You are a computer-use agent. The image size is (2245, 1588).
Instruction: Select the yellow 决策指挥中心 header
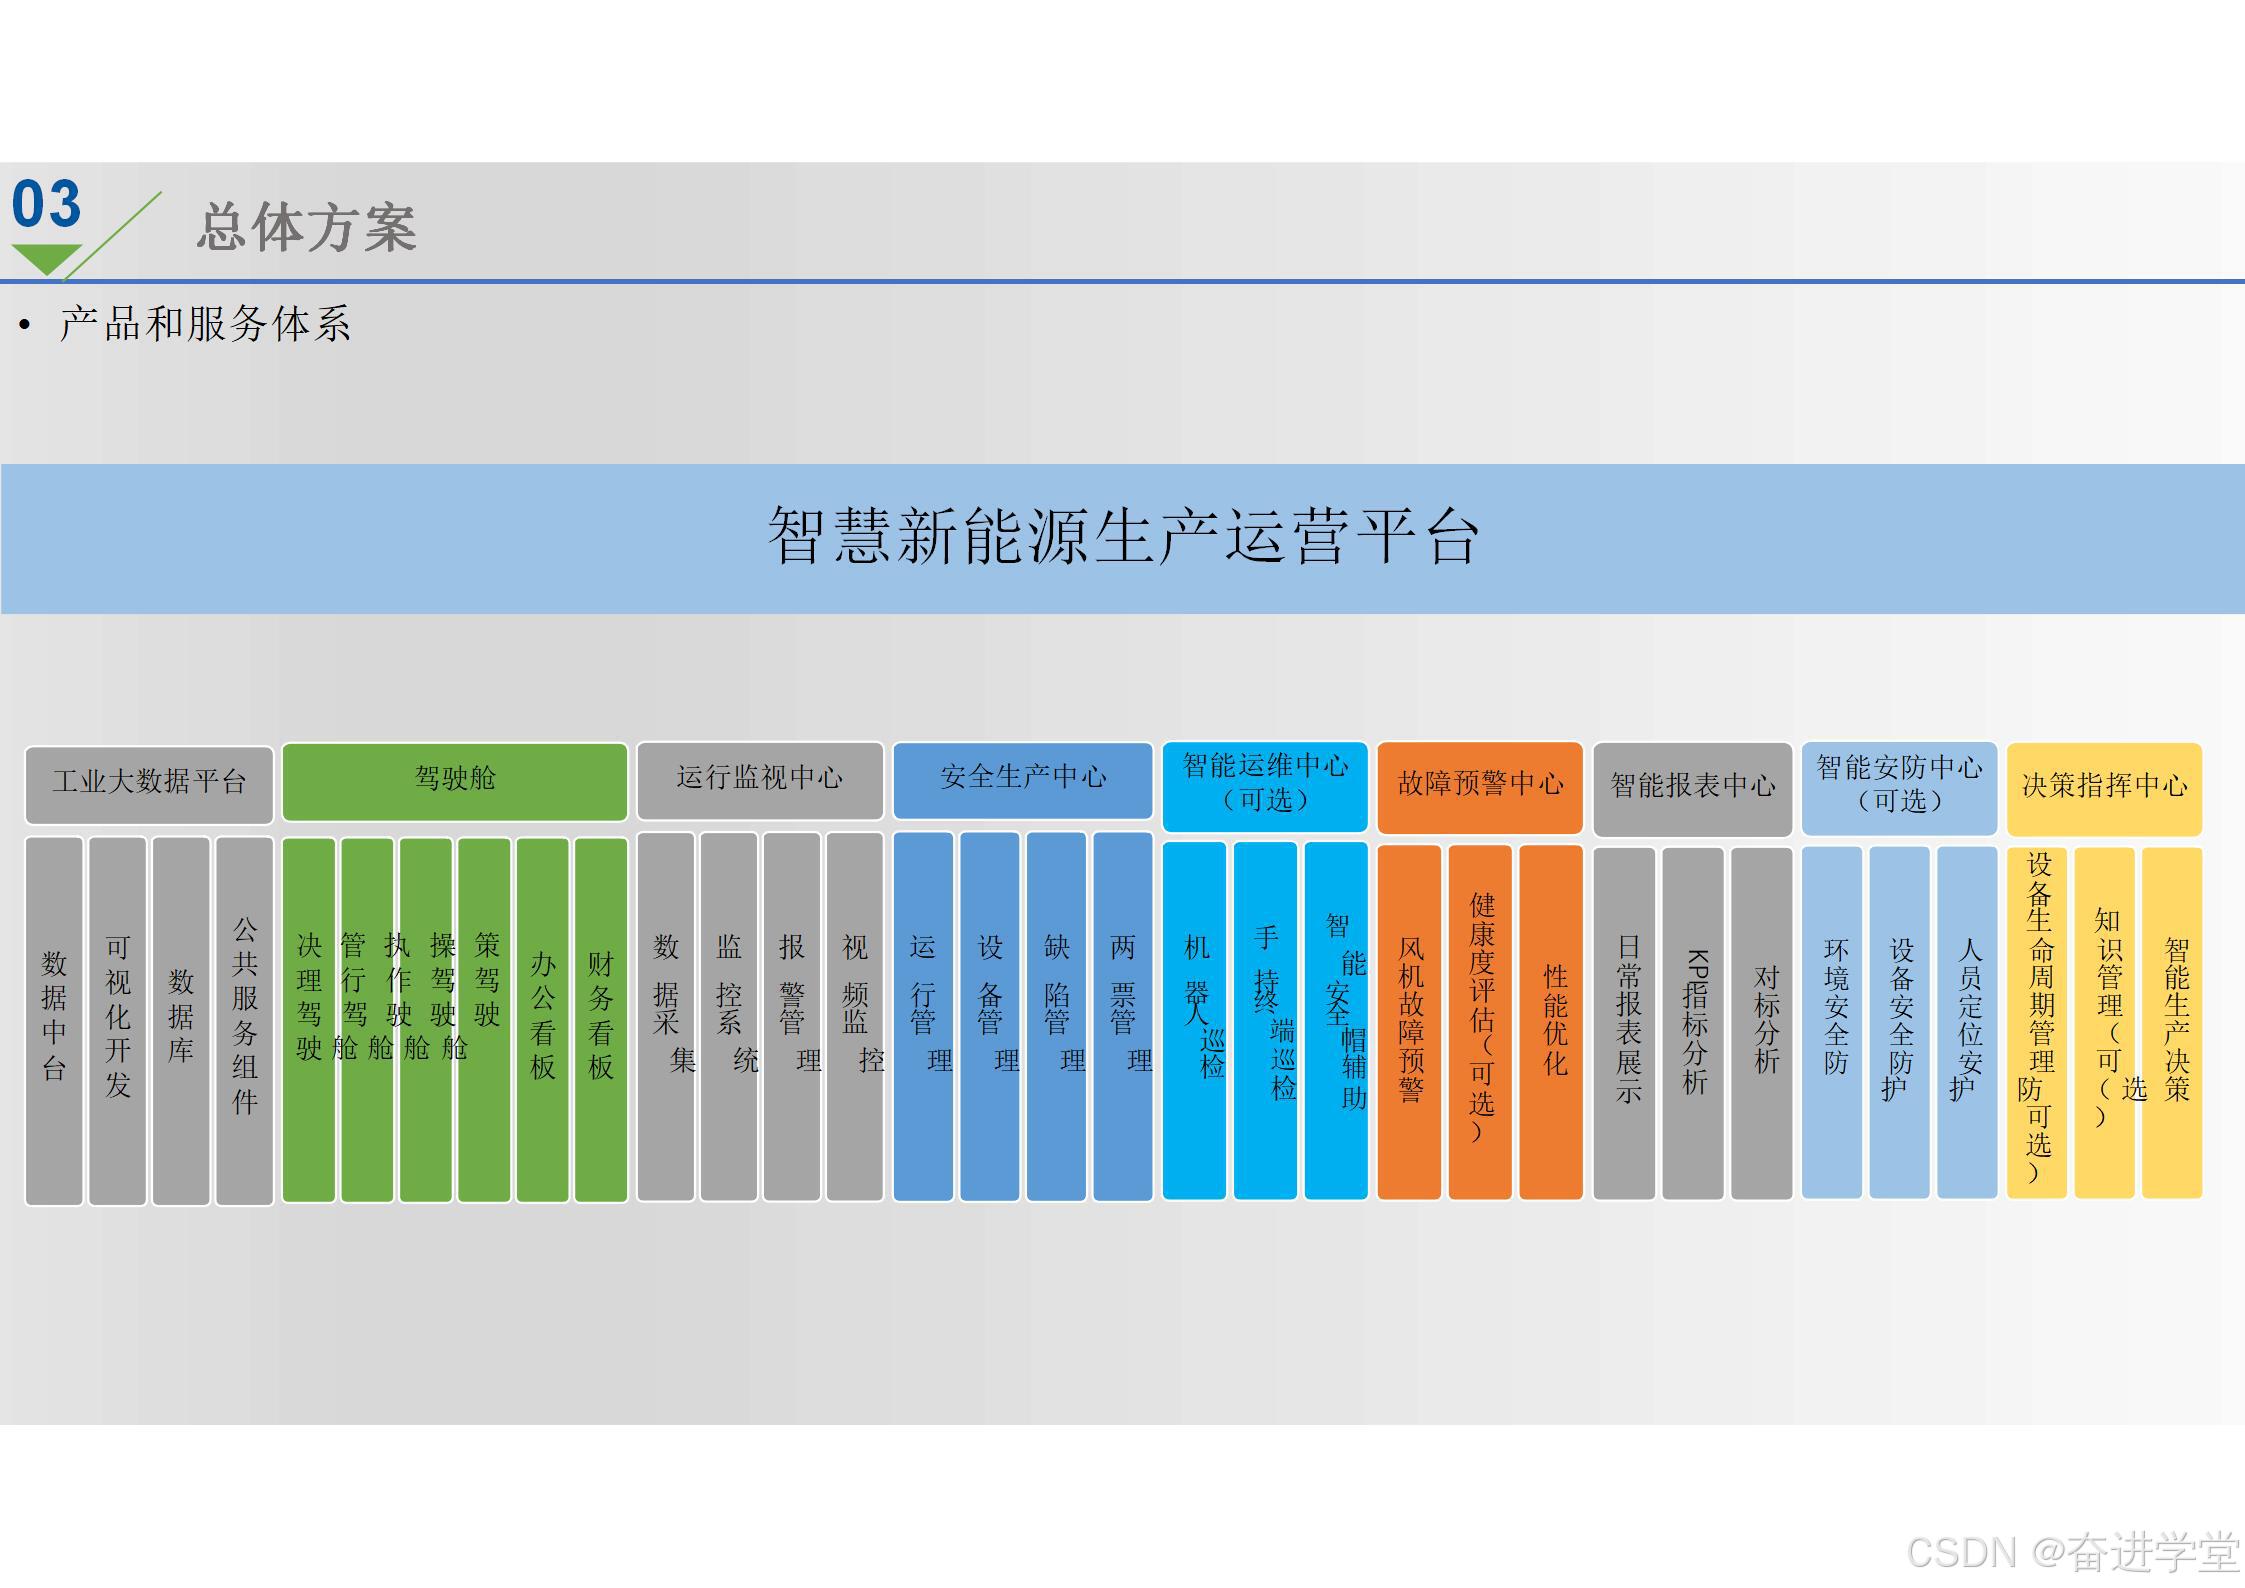coord(2104,788)
